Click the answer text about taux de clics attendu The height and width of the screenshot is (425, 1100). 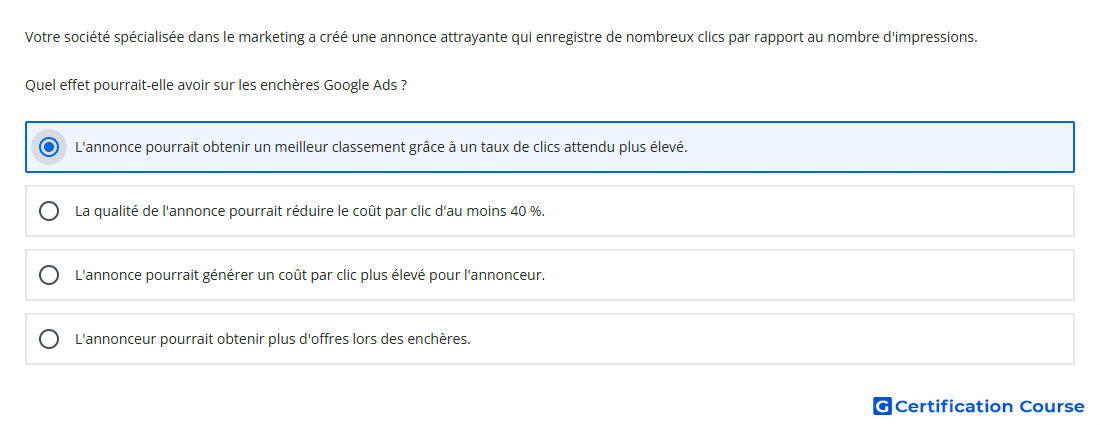[x=381, y=147]
